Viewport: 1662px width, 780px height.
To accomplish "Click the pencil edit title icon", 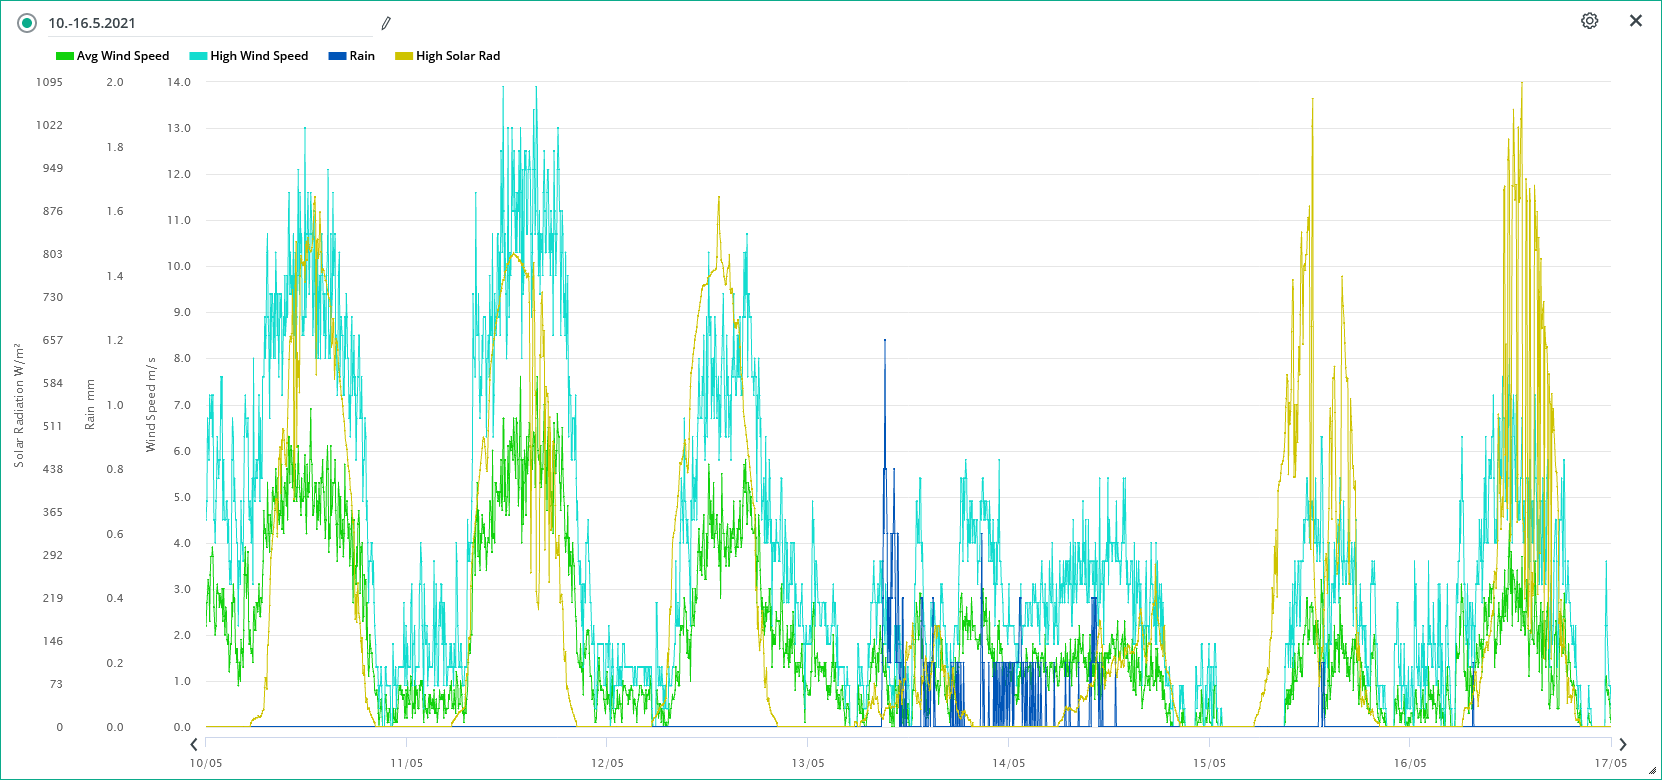I will 386,23.
